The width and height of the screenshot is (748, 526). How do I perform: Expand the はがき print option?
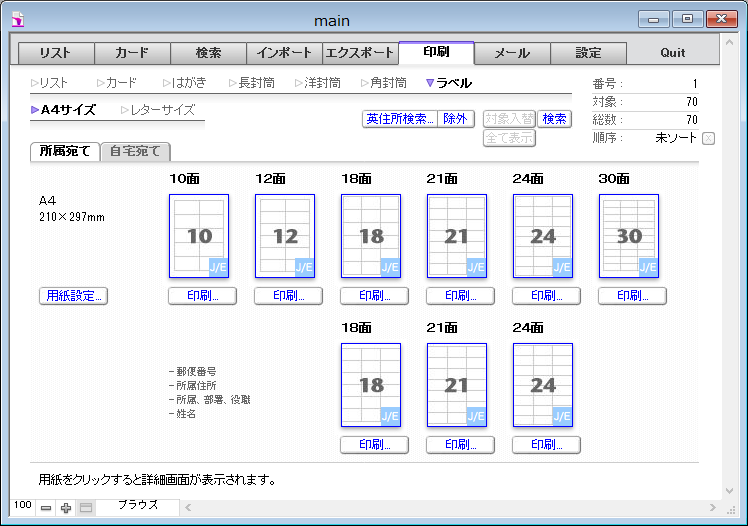[183, 83]
